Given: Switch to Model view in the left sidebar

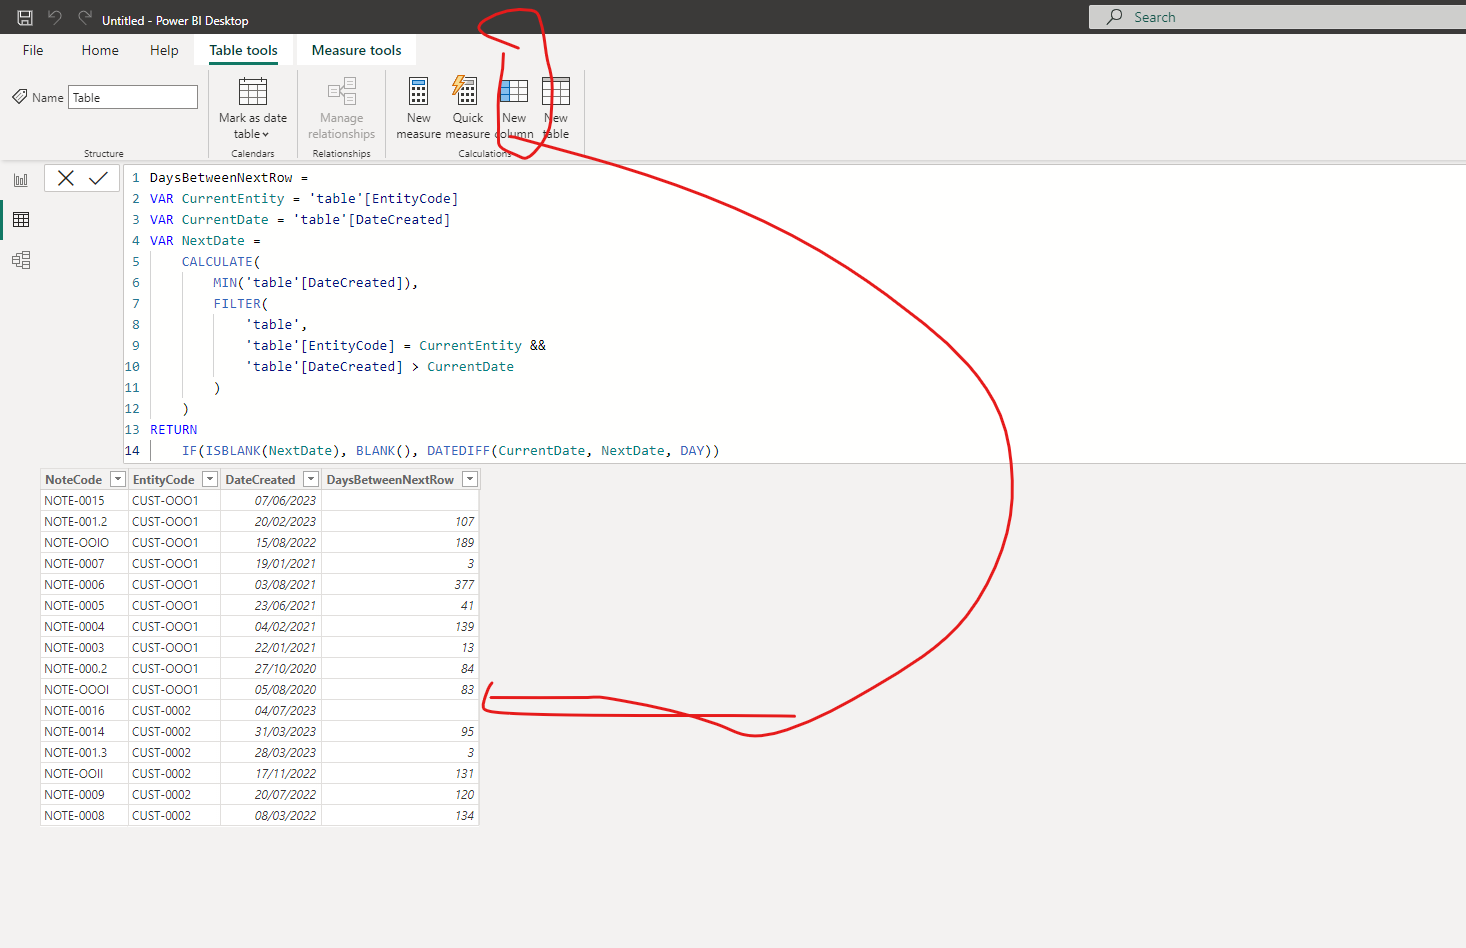Looking at the screenshot, I should coord(21,260).
